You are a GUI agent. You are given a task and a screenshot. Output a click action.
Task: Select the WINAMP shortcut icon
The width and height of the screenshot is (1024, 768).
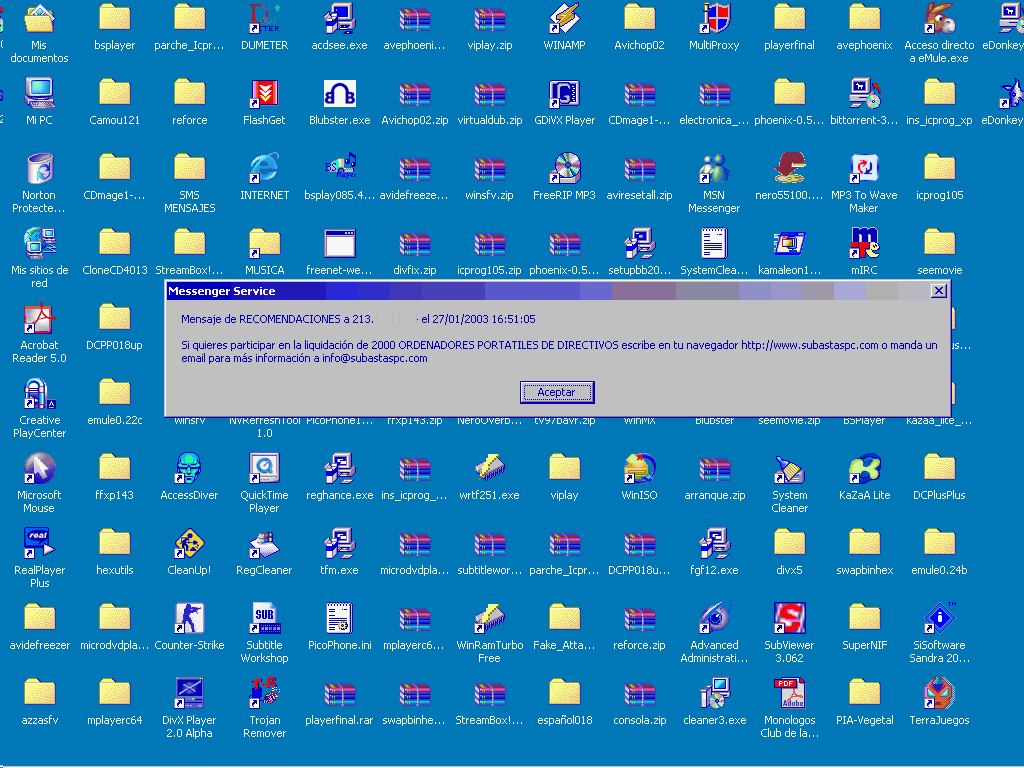point(564,18)
